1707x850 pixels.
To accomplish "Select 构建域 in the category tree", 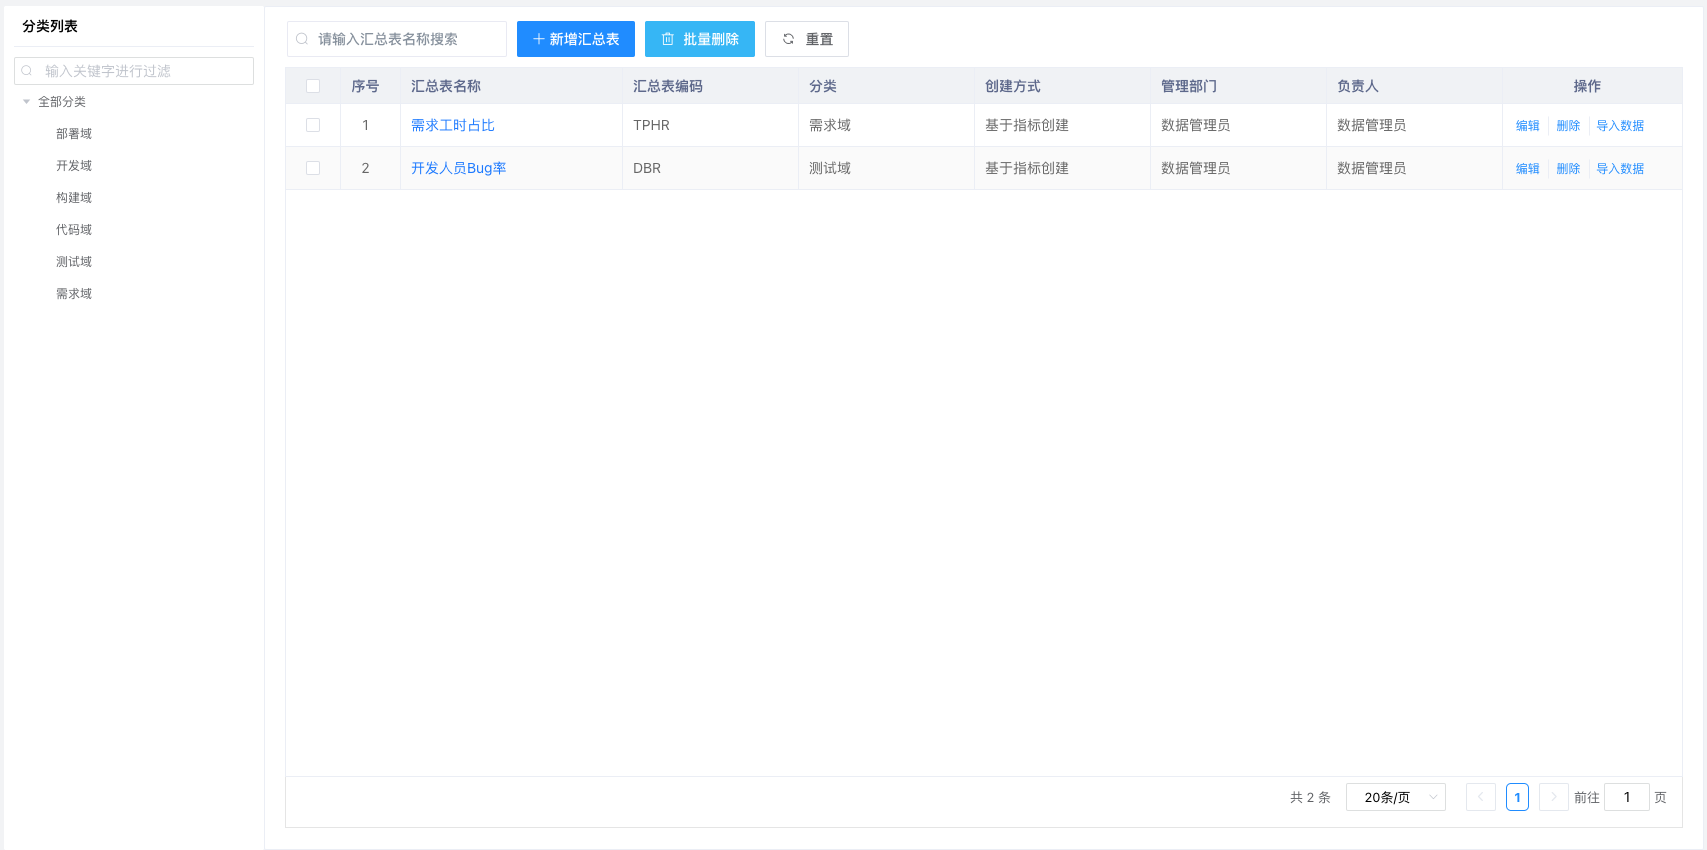I will click(74, 198).
